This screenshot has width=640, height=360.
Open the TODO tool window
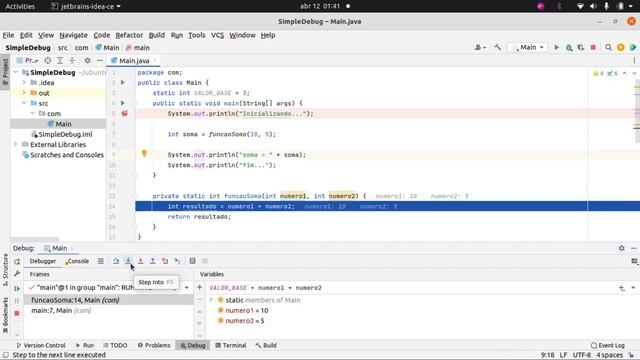click(116, 345)
